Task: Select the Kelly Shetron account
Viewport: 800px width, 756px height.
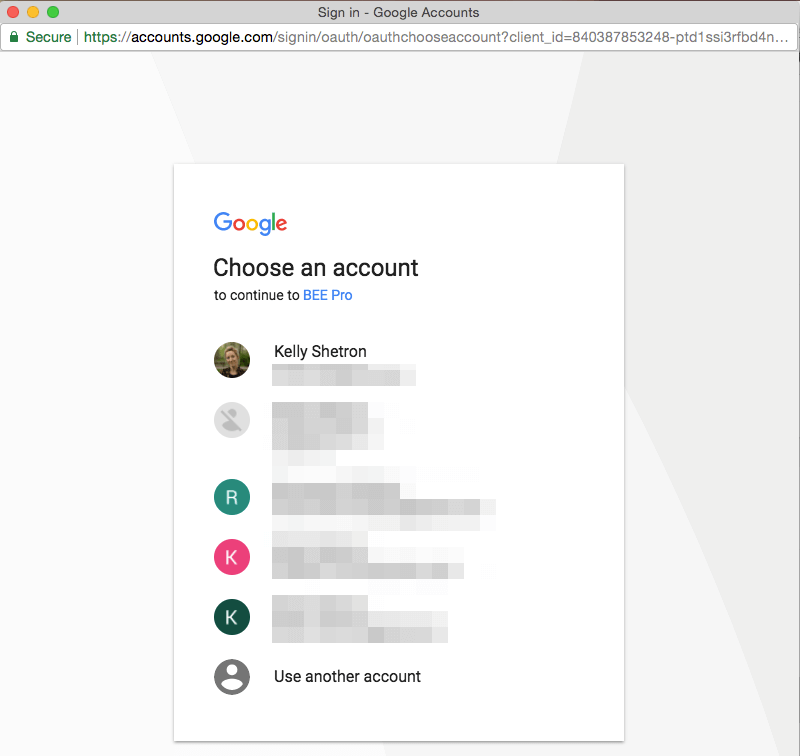Action: tap(398, 360)
